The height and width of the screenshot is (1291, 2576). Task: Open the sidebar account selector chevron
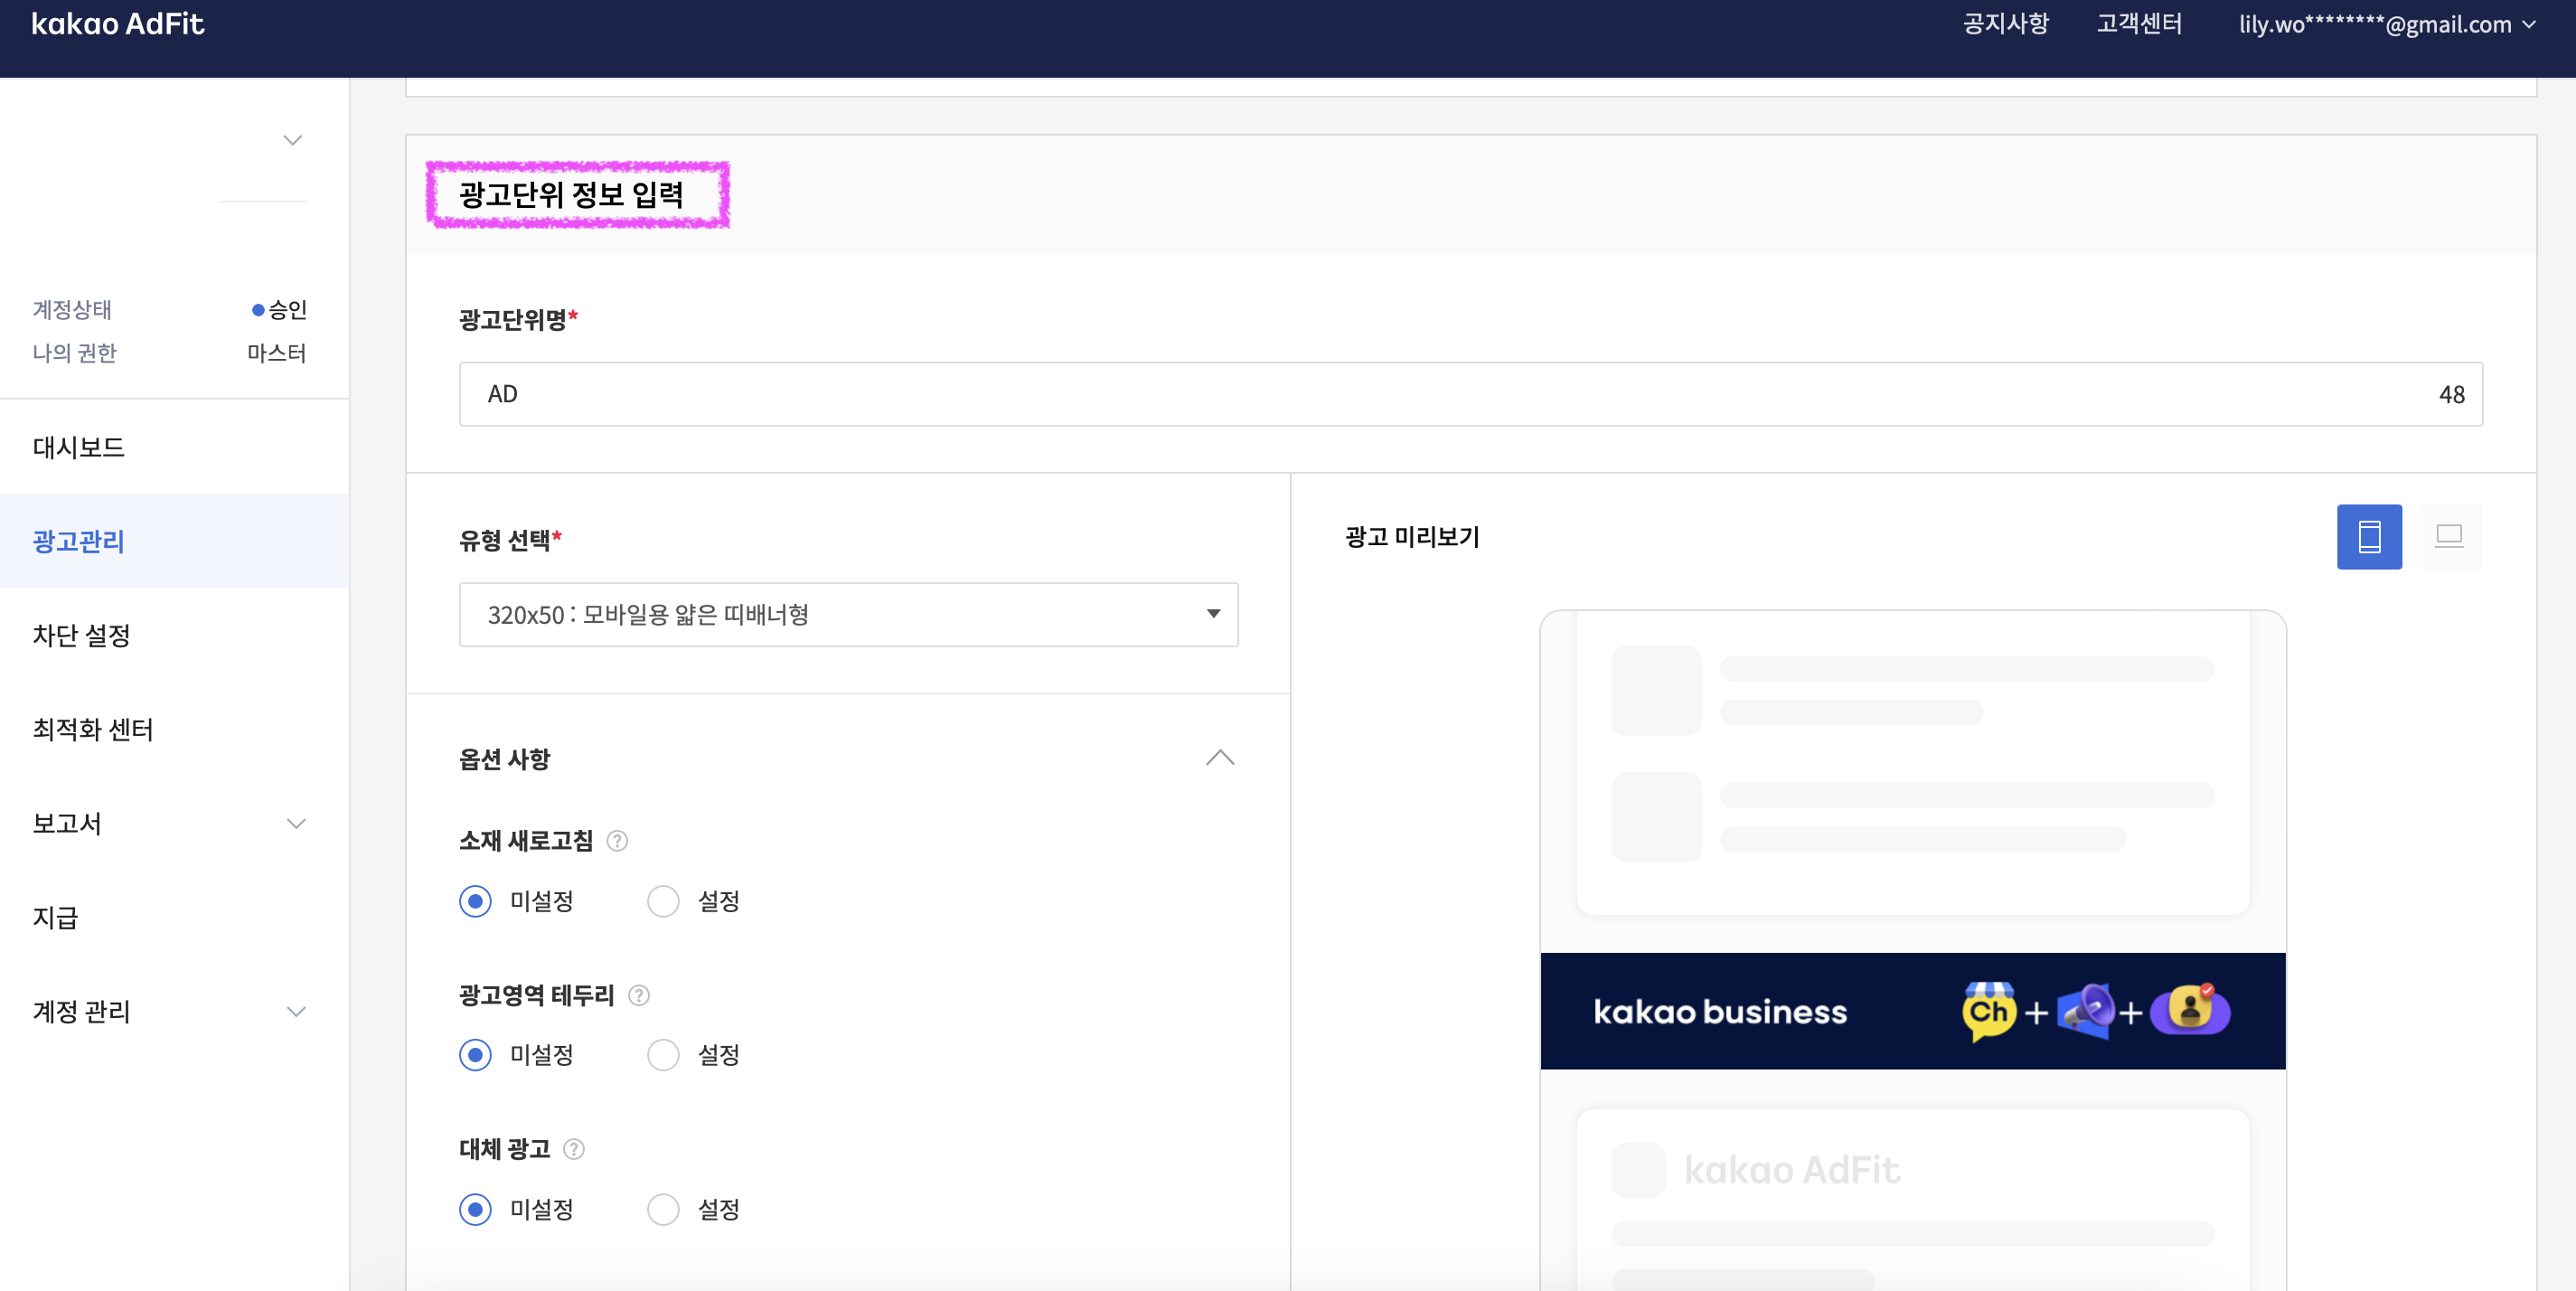click(292, 140)
